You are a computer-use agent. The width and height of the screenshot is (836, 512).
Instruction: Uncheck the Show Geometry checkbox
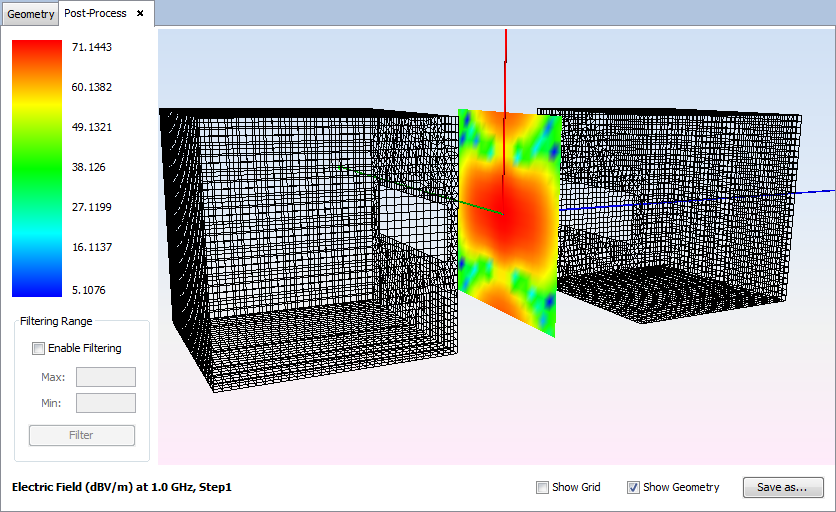coord(633,488)
